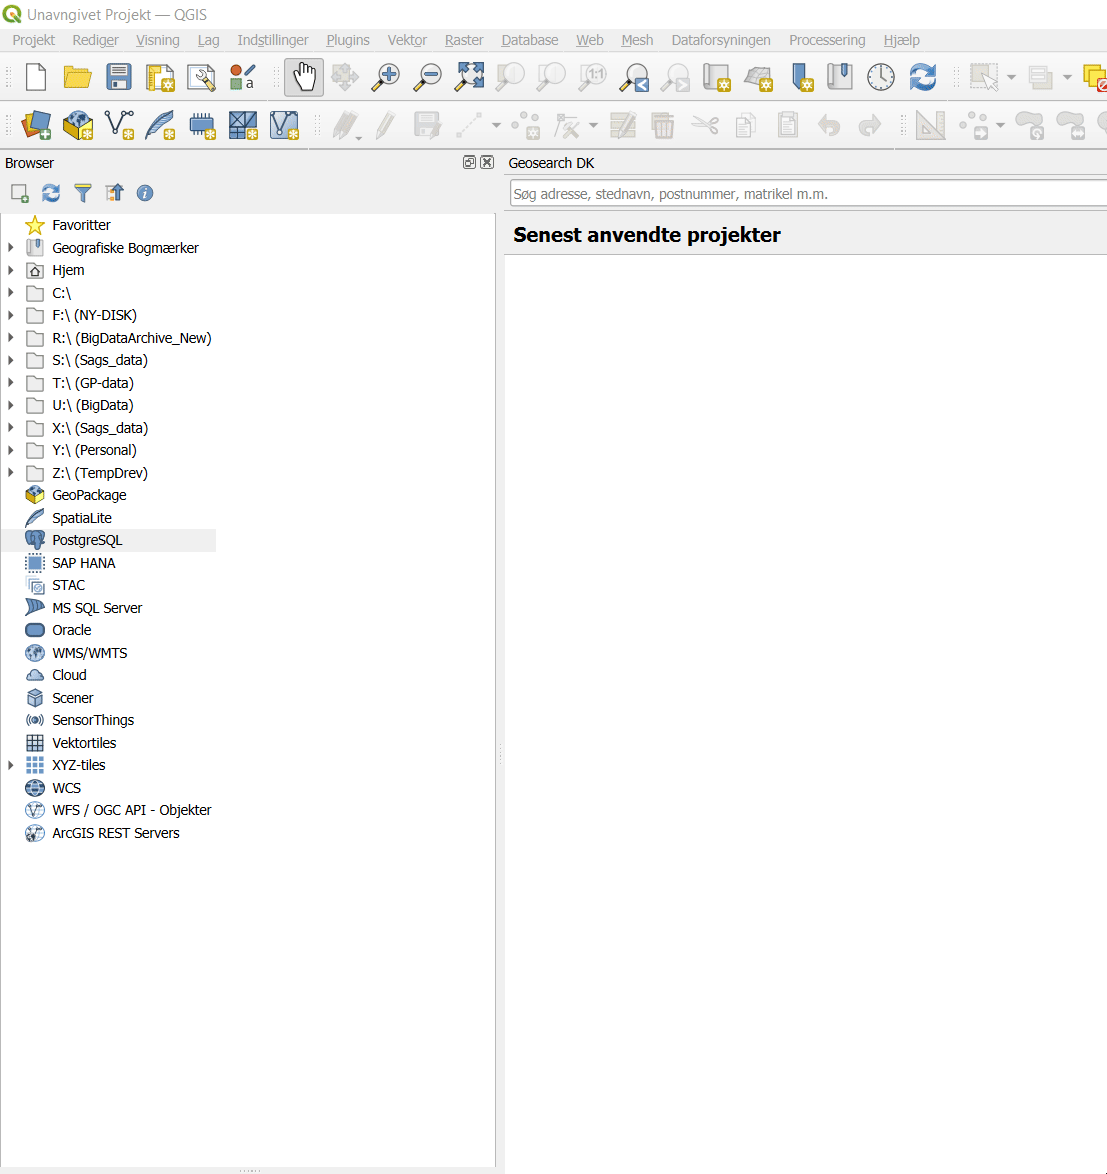Select WFS / OGC API - Objekter entry

pos(131,810)
